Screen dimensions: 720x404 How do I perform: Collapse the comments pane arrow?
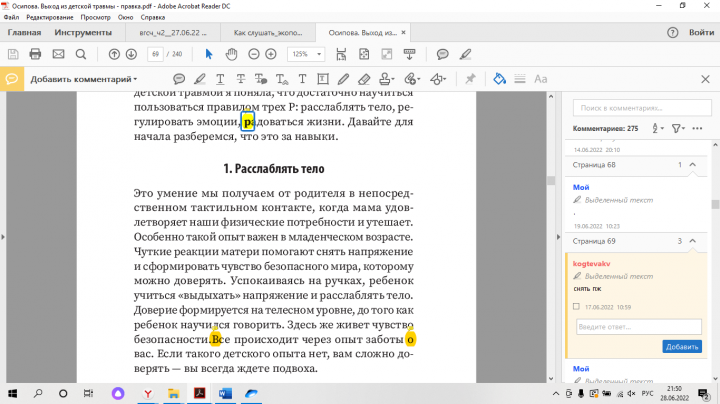(558, 237)
